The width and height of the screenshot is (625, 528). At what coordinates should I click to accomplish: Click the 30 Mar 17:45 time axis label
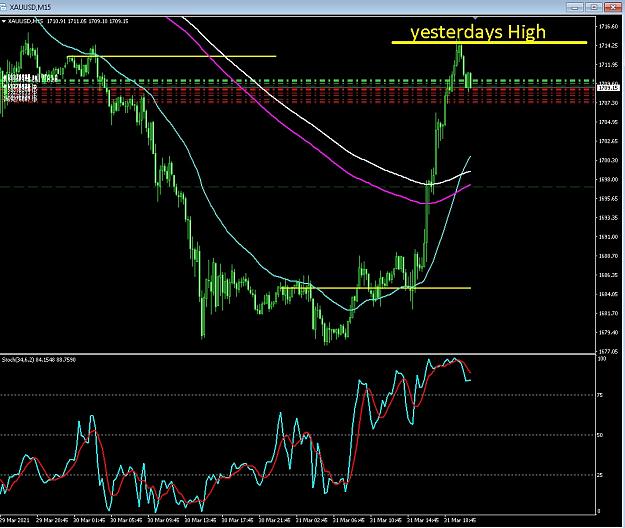pos(238,520)
